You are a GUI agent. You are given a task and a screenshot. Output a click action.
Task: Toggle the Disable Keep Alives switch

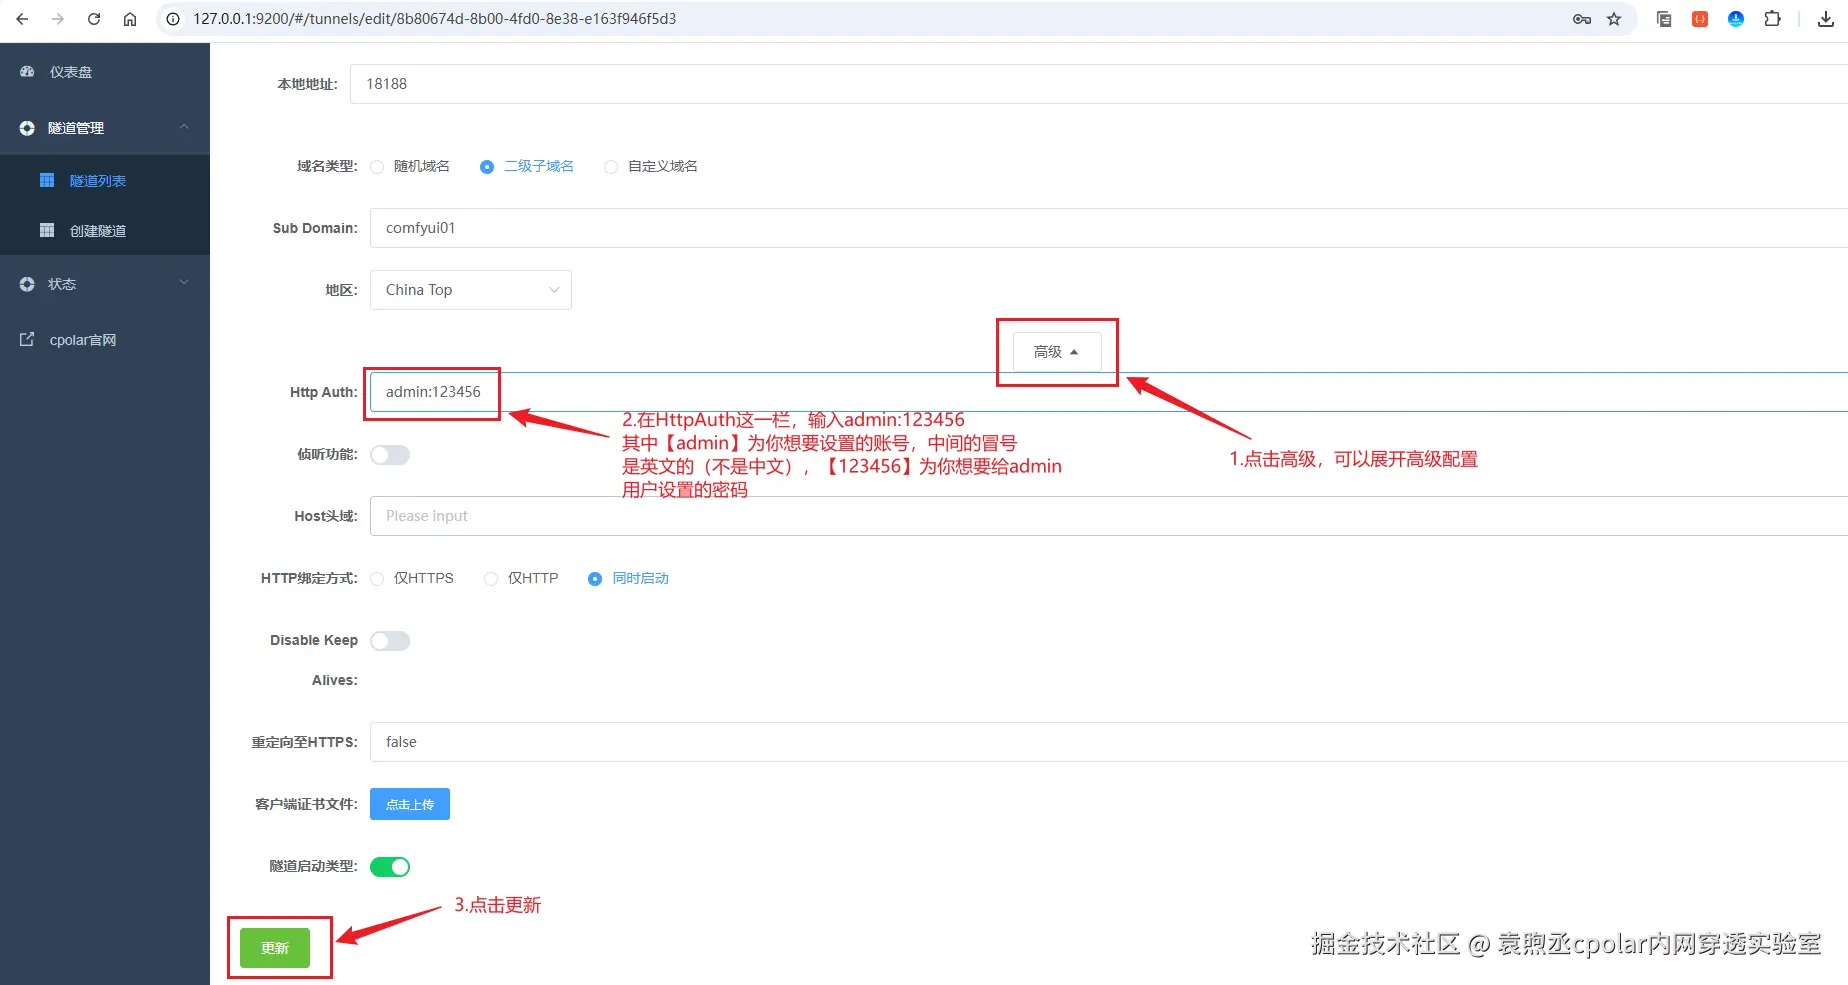click(390, 641)
